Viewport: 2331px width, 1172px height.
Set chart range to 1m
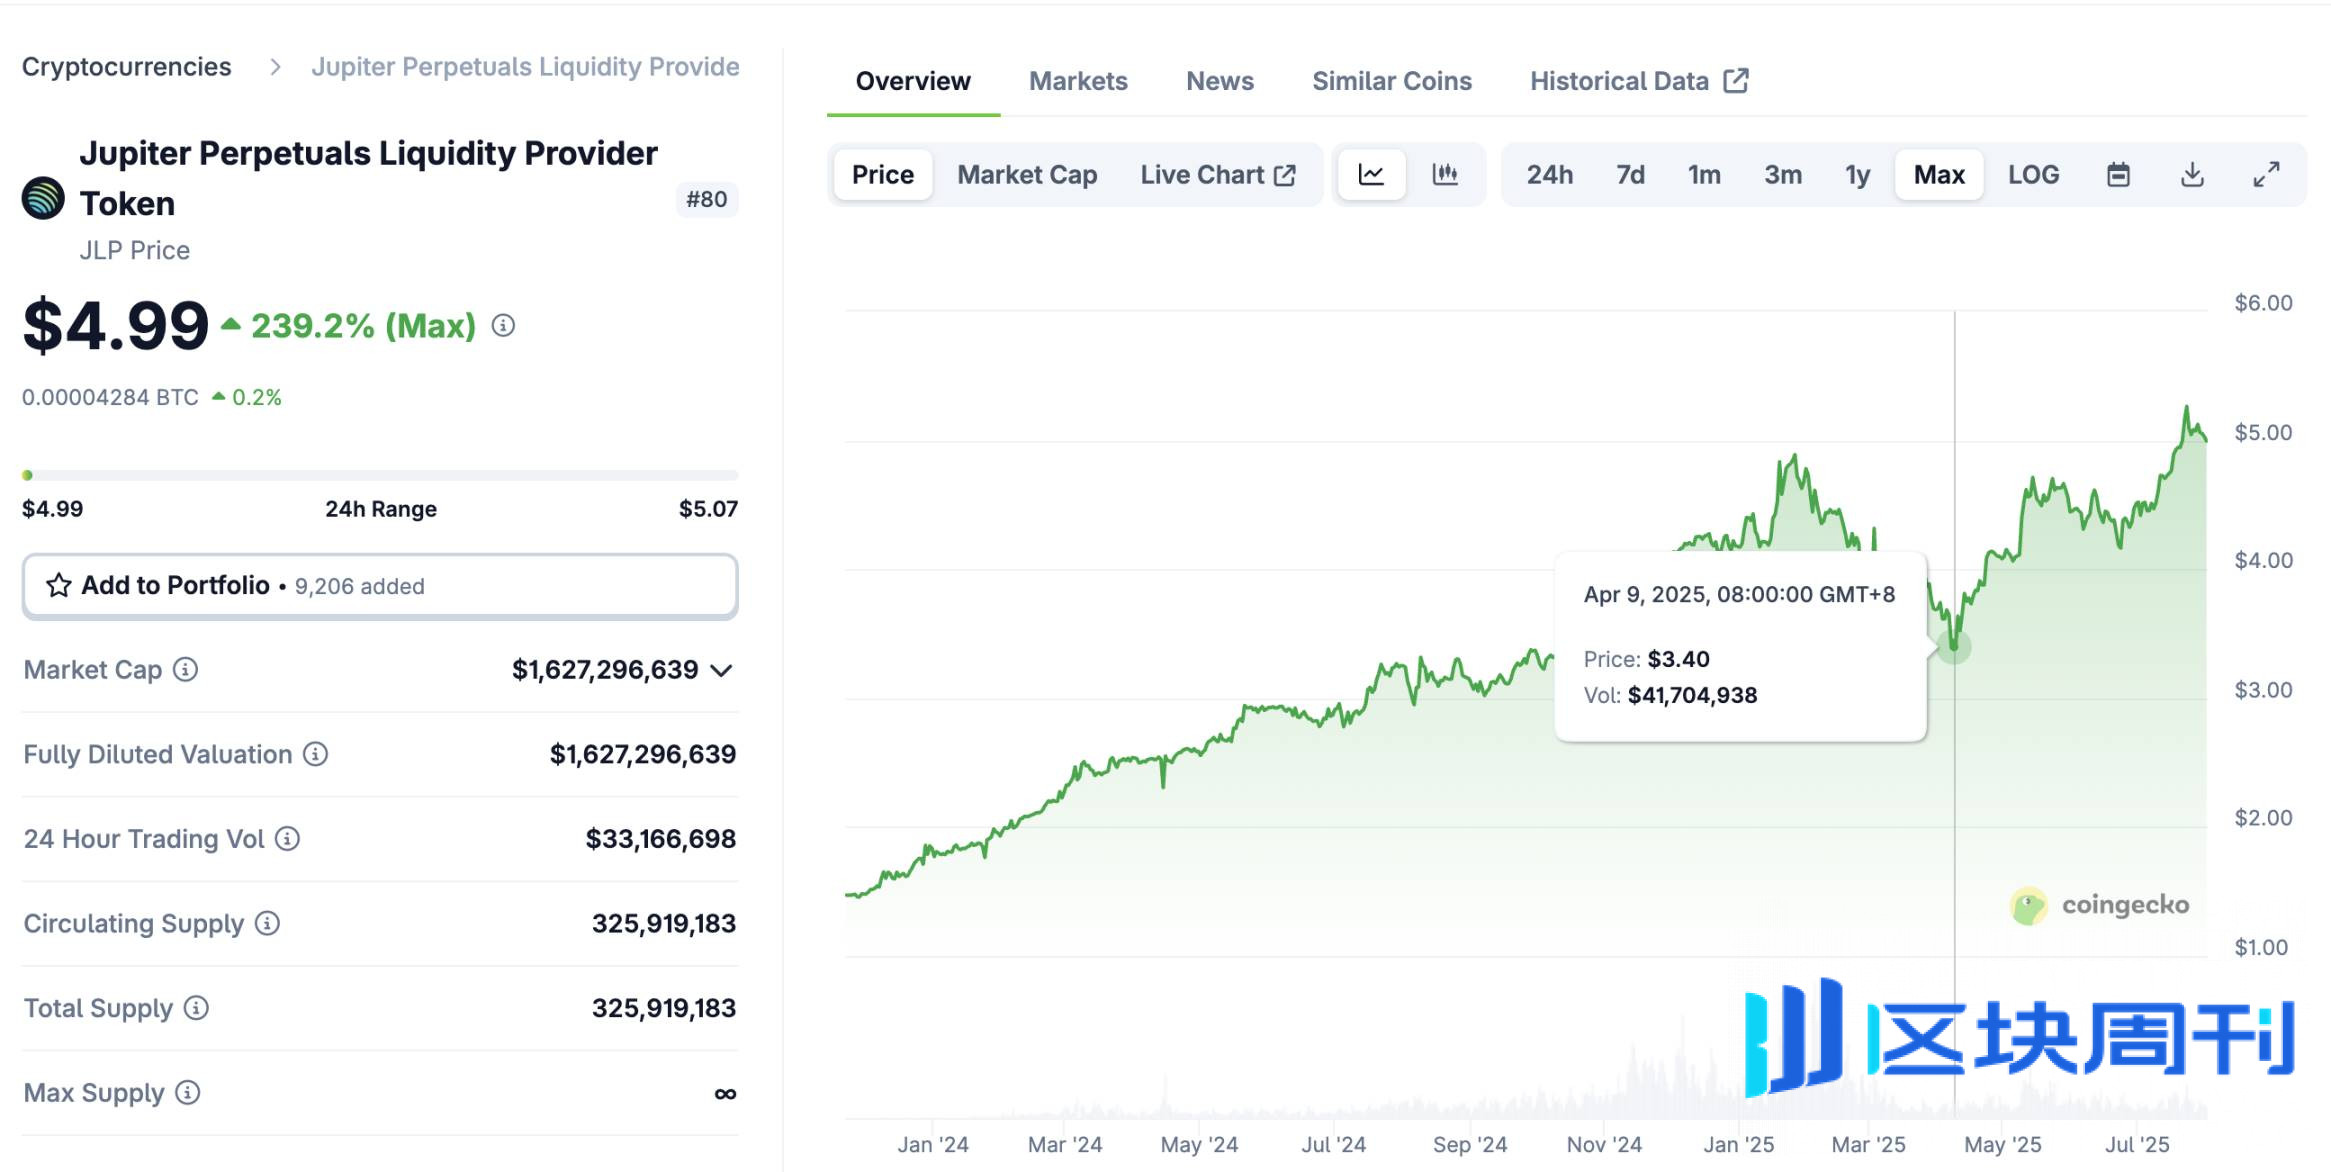[x=1704, y=175]
